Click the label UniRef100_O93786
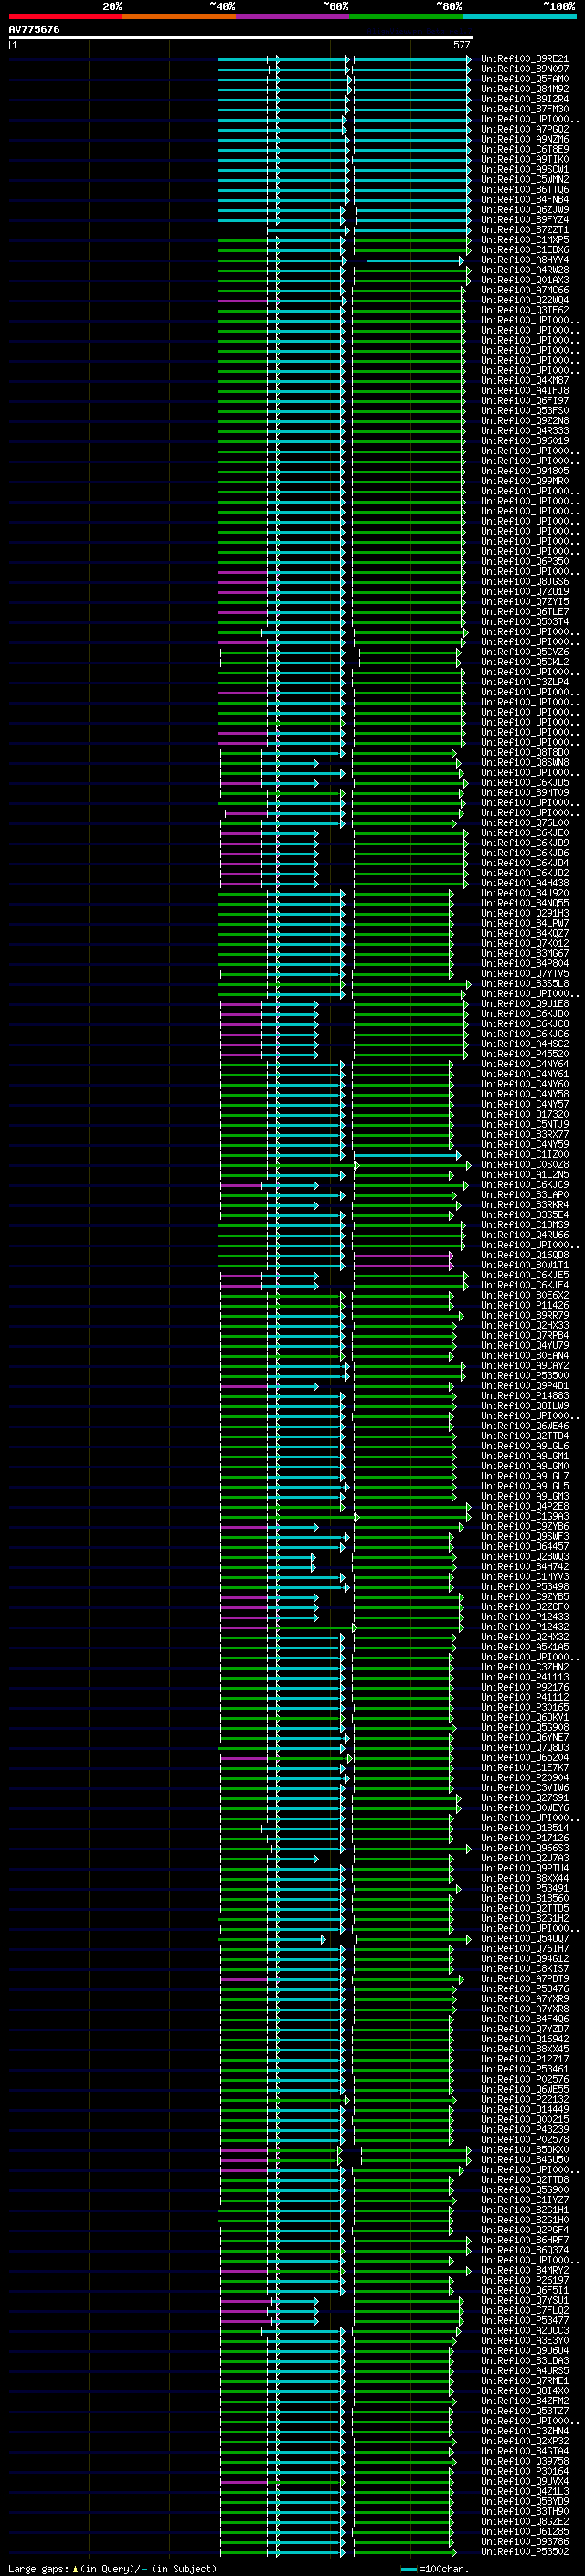Screen dimensions: 585x2576 coord(525,2540)
